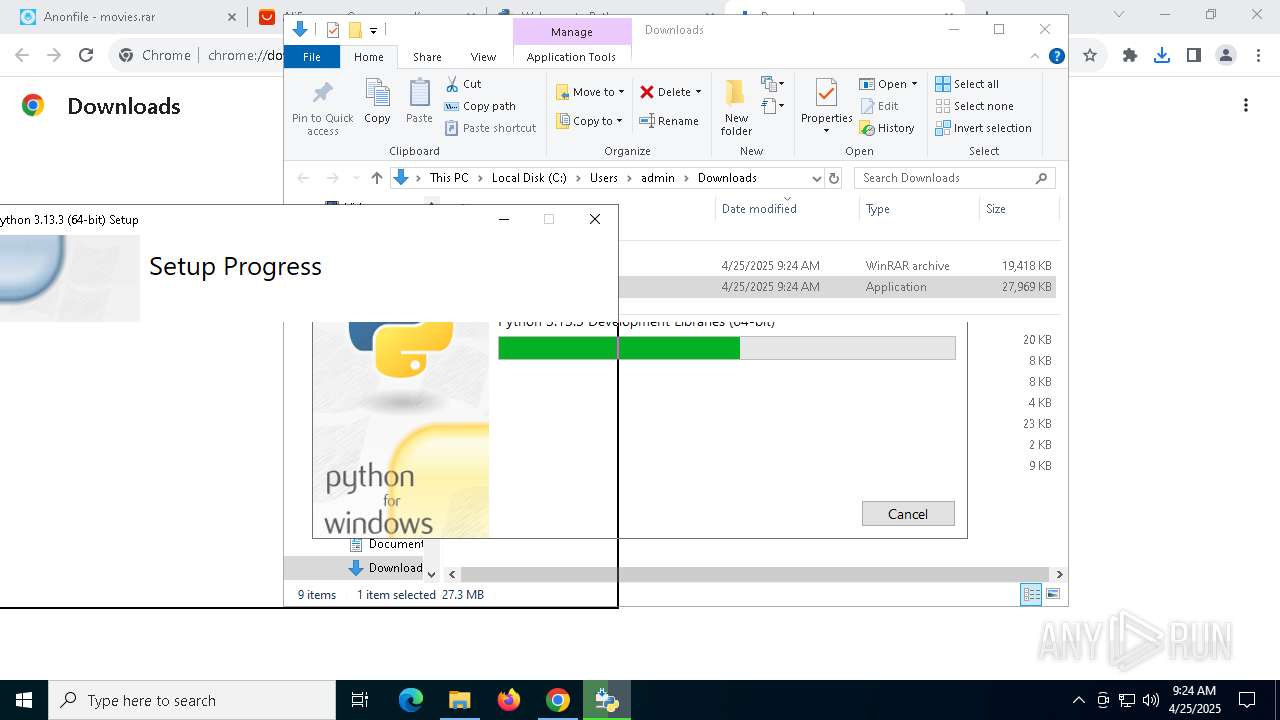Toggle Chrome side panel icon
This screenshot has height=720, width=1280.
tap(1194, 56)
